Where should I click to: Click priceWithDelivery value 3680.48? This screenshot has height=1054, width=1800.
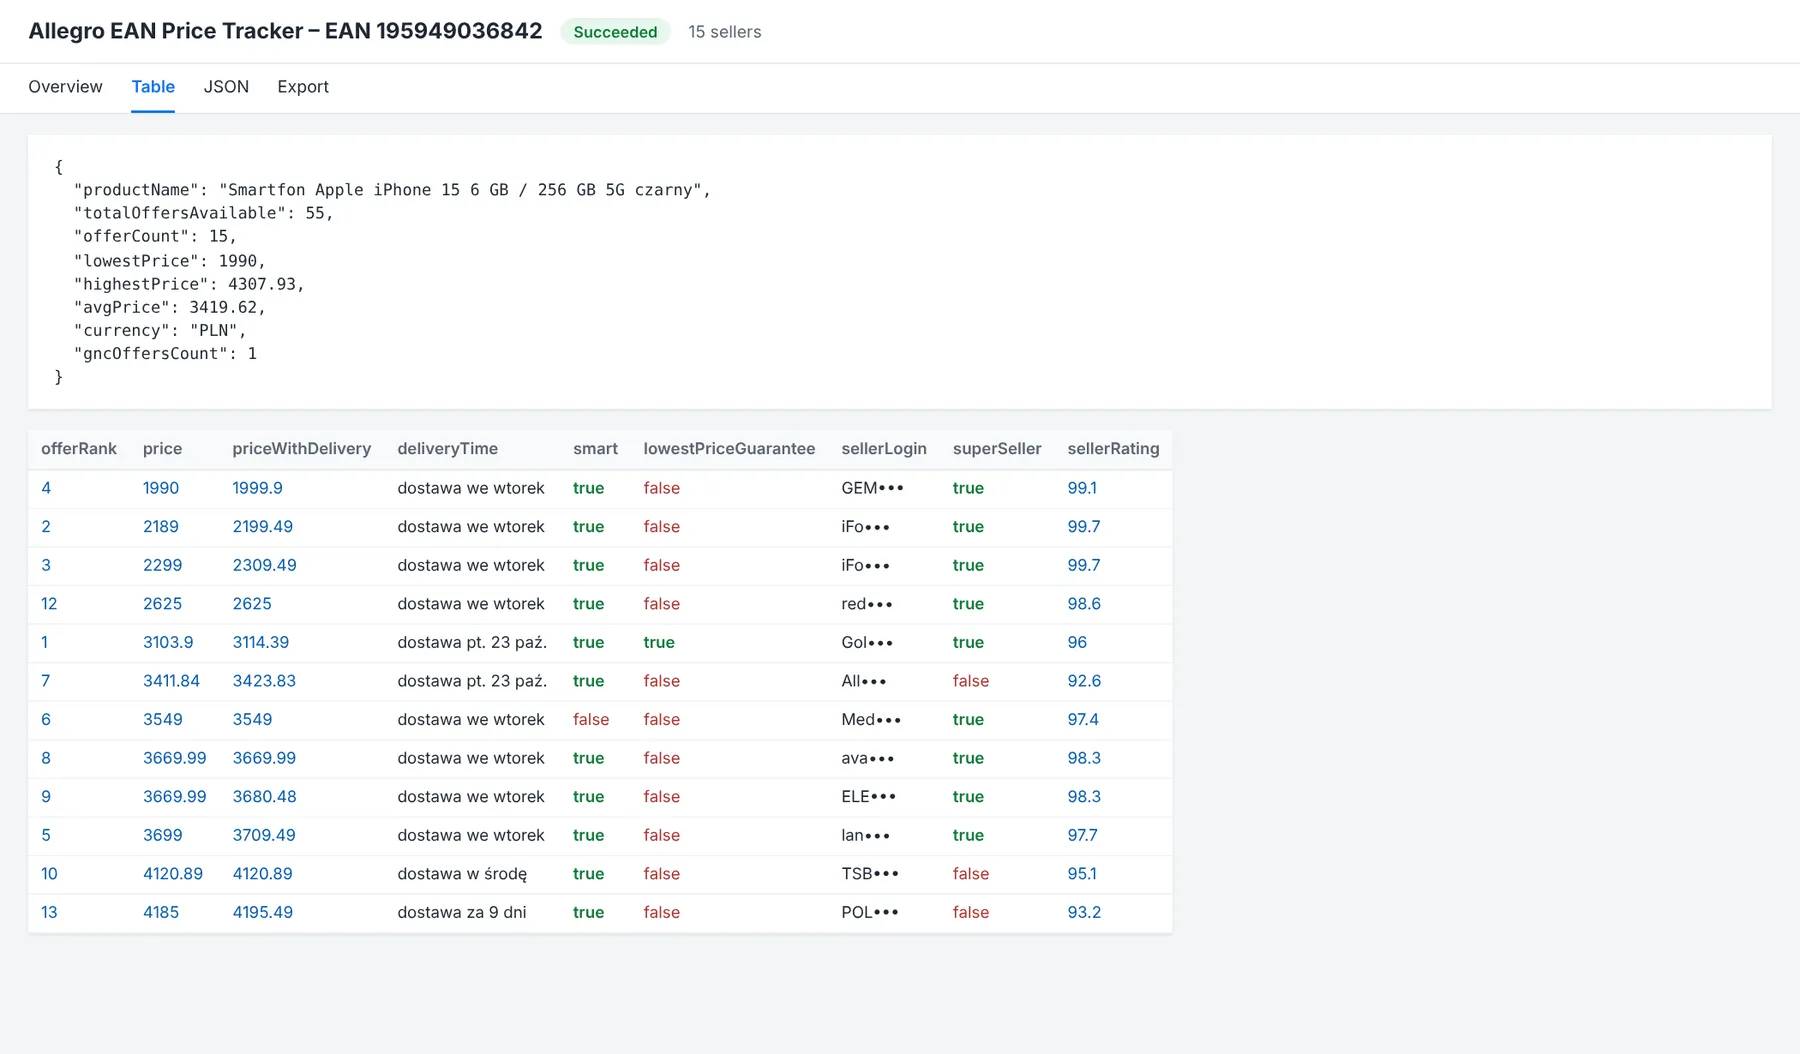coord(265,797)
